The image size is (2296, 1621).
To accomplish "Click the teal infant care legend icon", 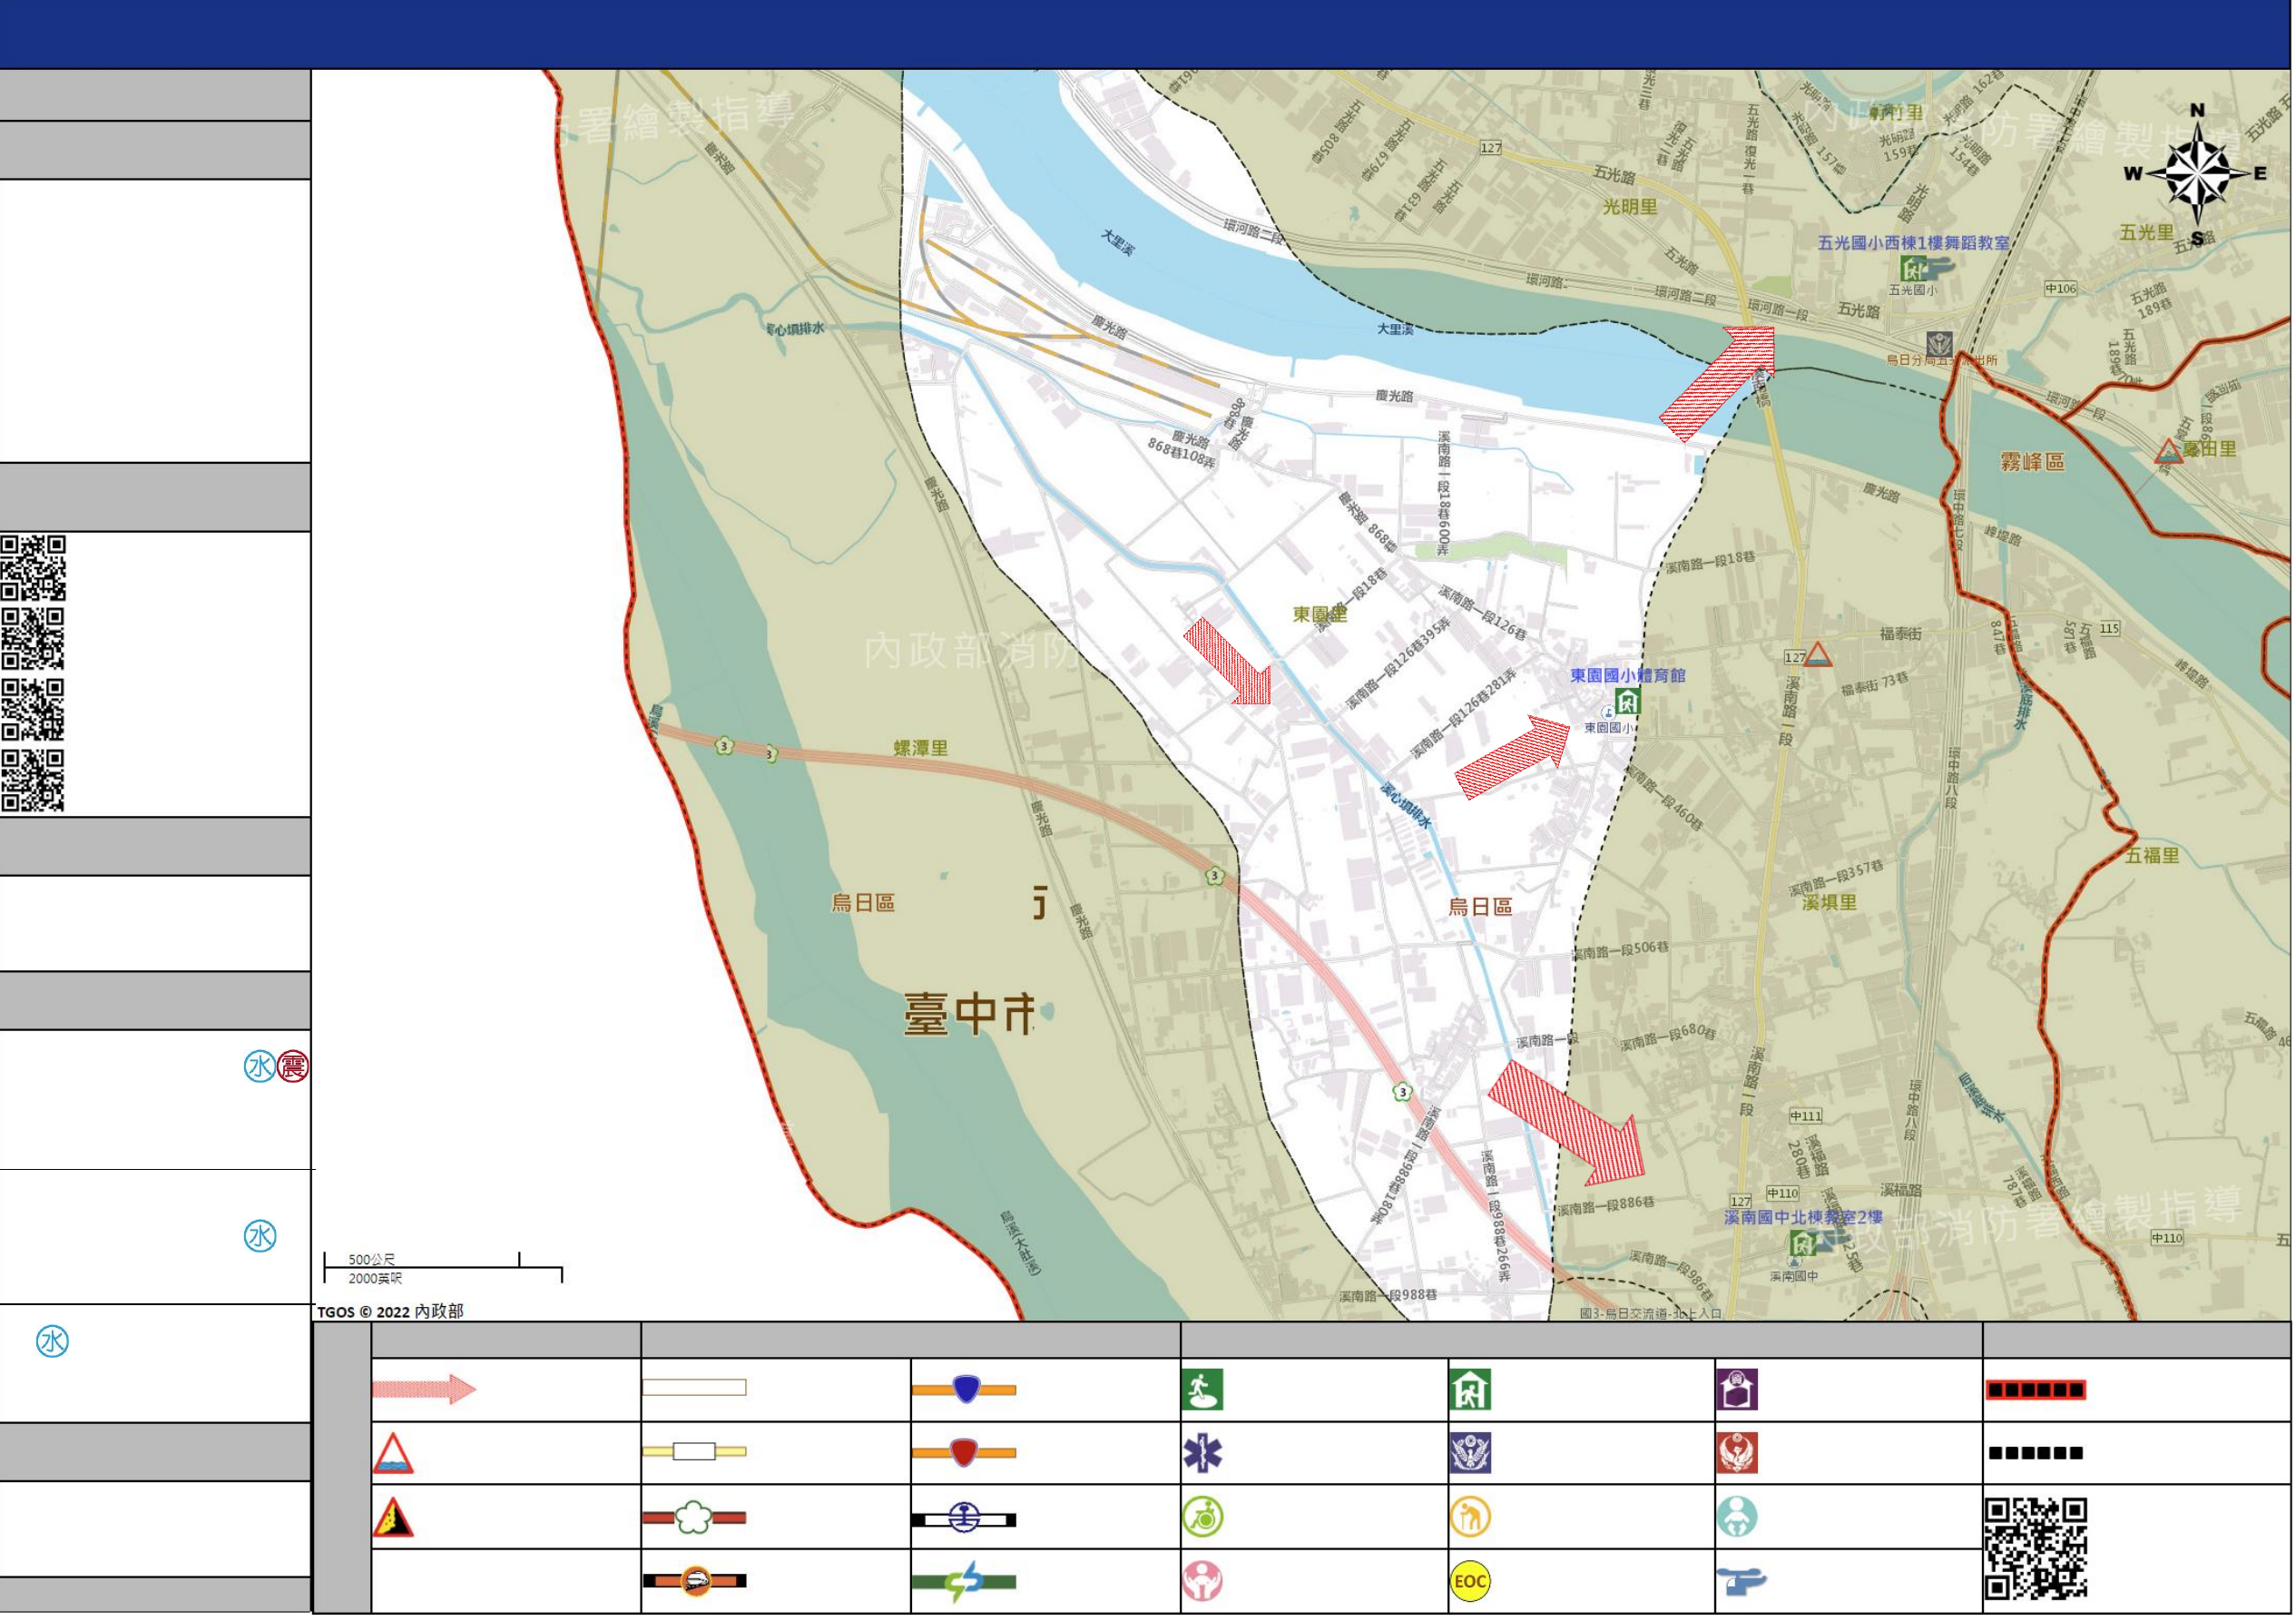I will [1737, 1518].
